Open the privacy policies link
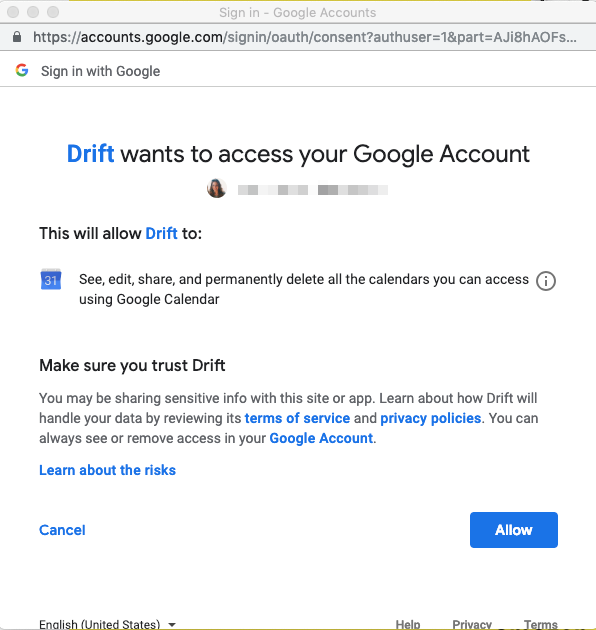The width and height of the screenshot is (596, 630). tap(430, 418)
